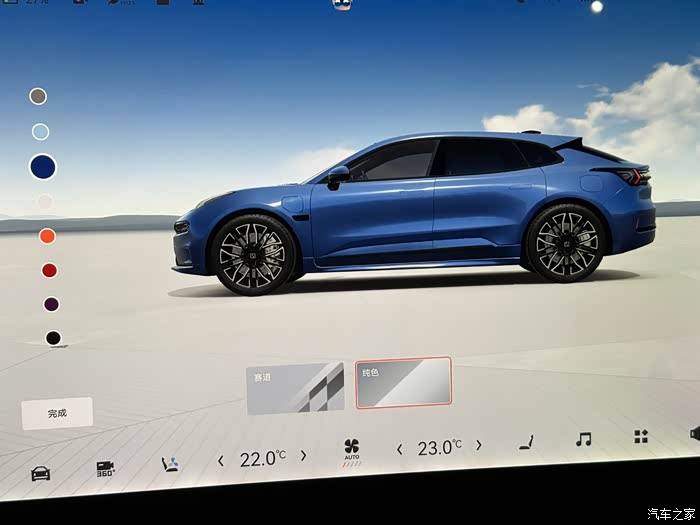Select the 纯色 solid color style
The width and height of the screenshot is (700, 525).
point(403,382)
